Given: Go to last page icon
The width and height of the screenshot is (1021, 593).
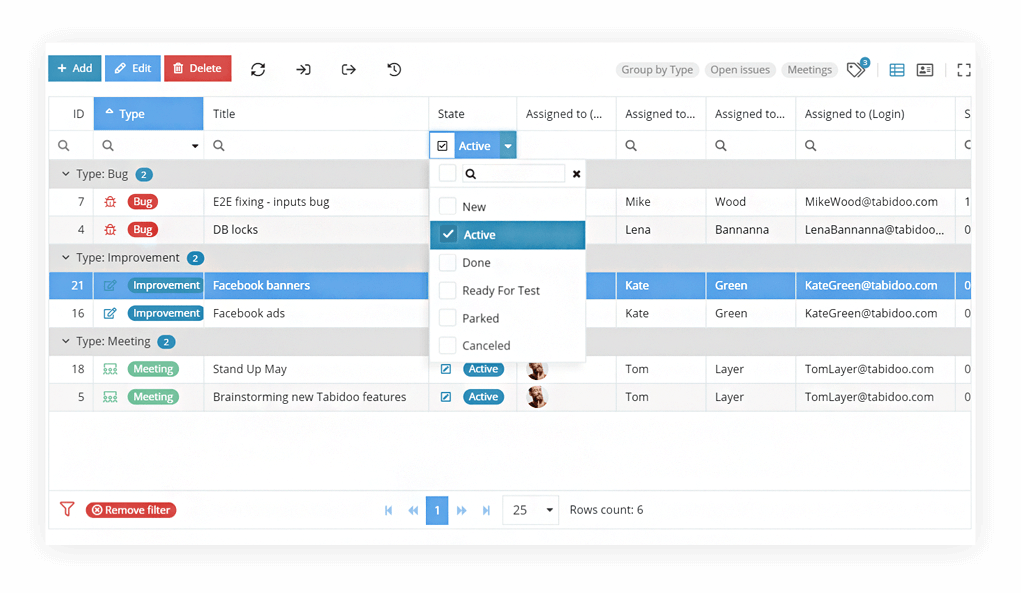Looking at the screenshot, I should pyautogui.click(x=486, y=510).
